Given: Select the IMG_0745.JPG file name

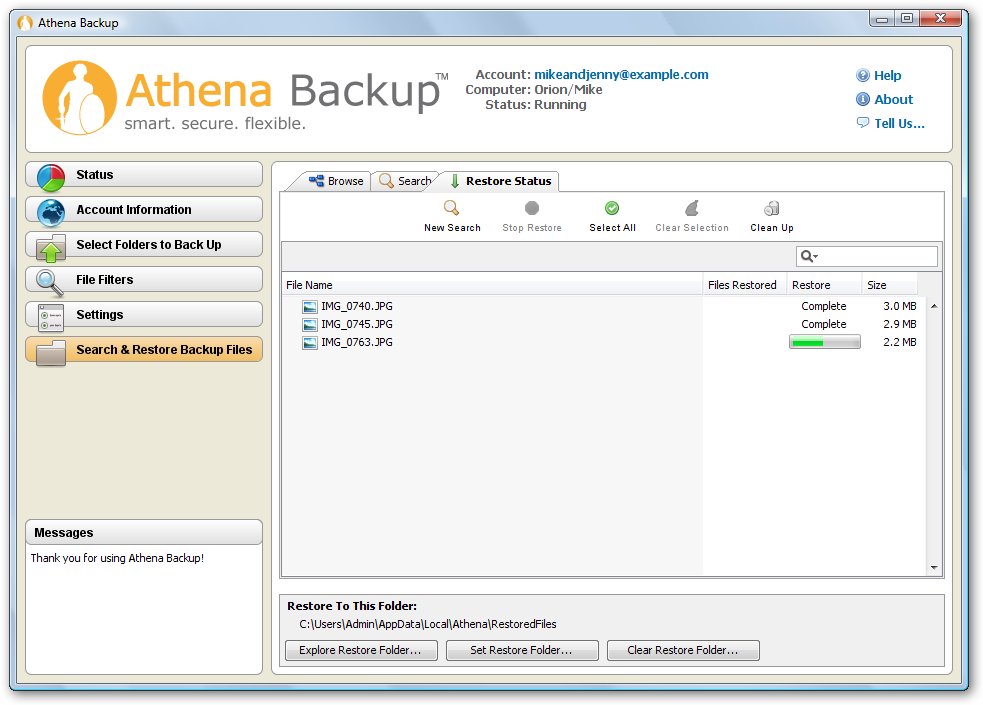Looking at the screenshot, I should pyautogui.click(x=357, y=325).
